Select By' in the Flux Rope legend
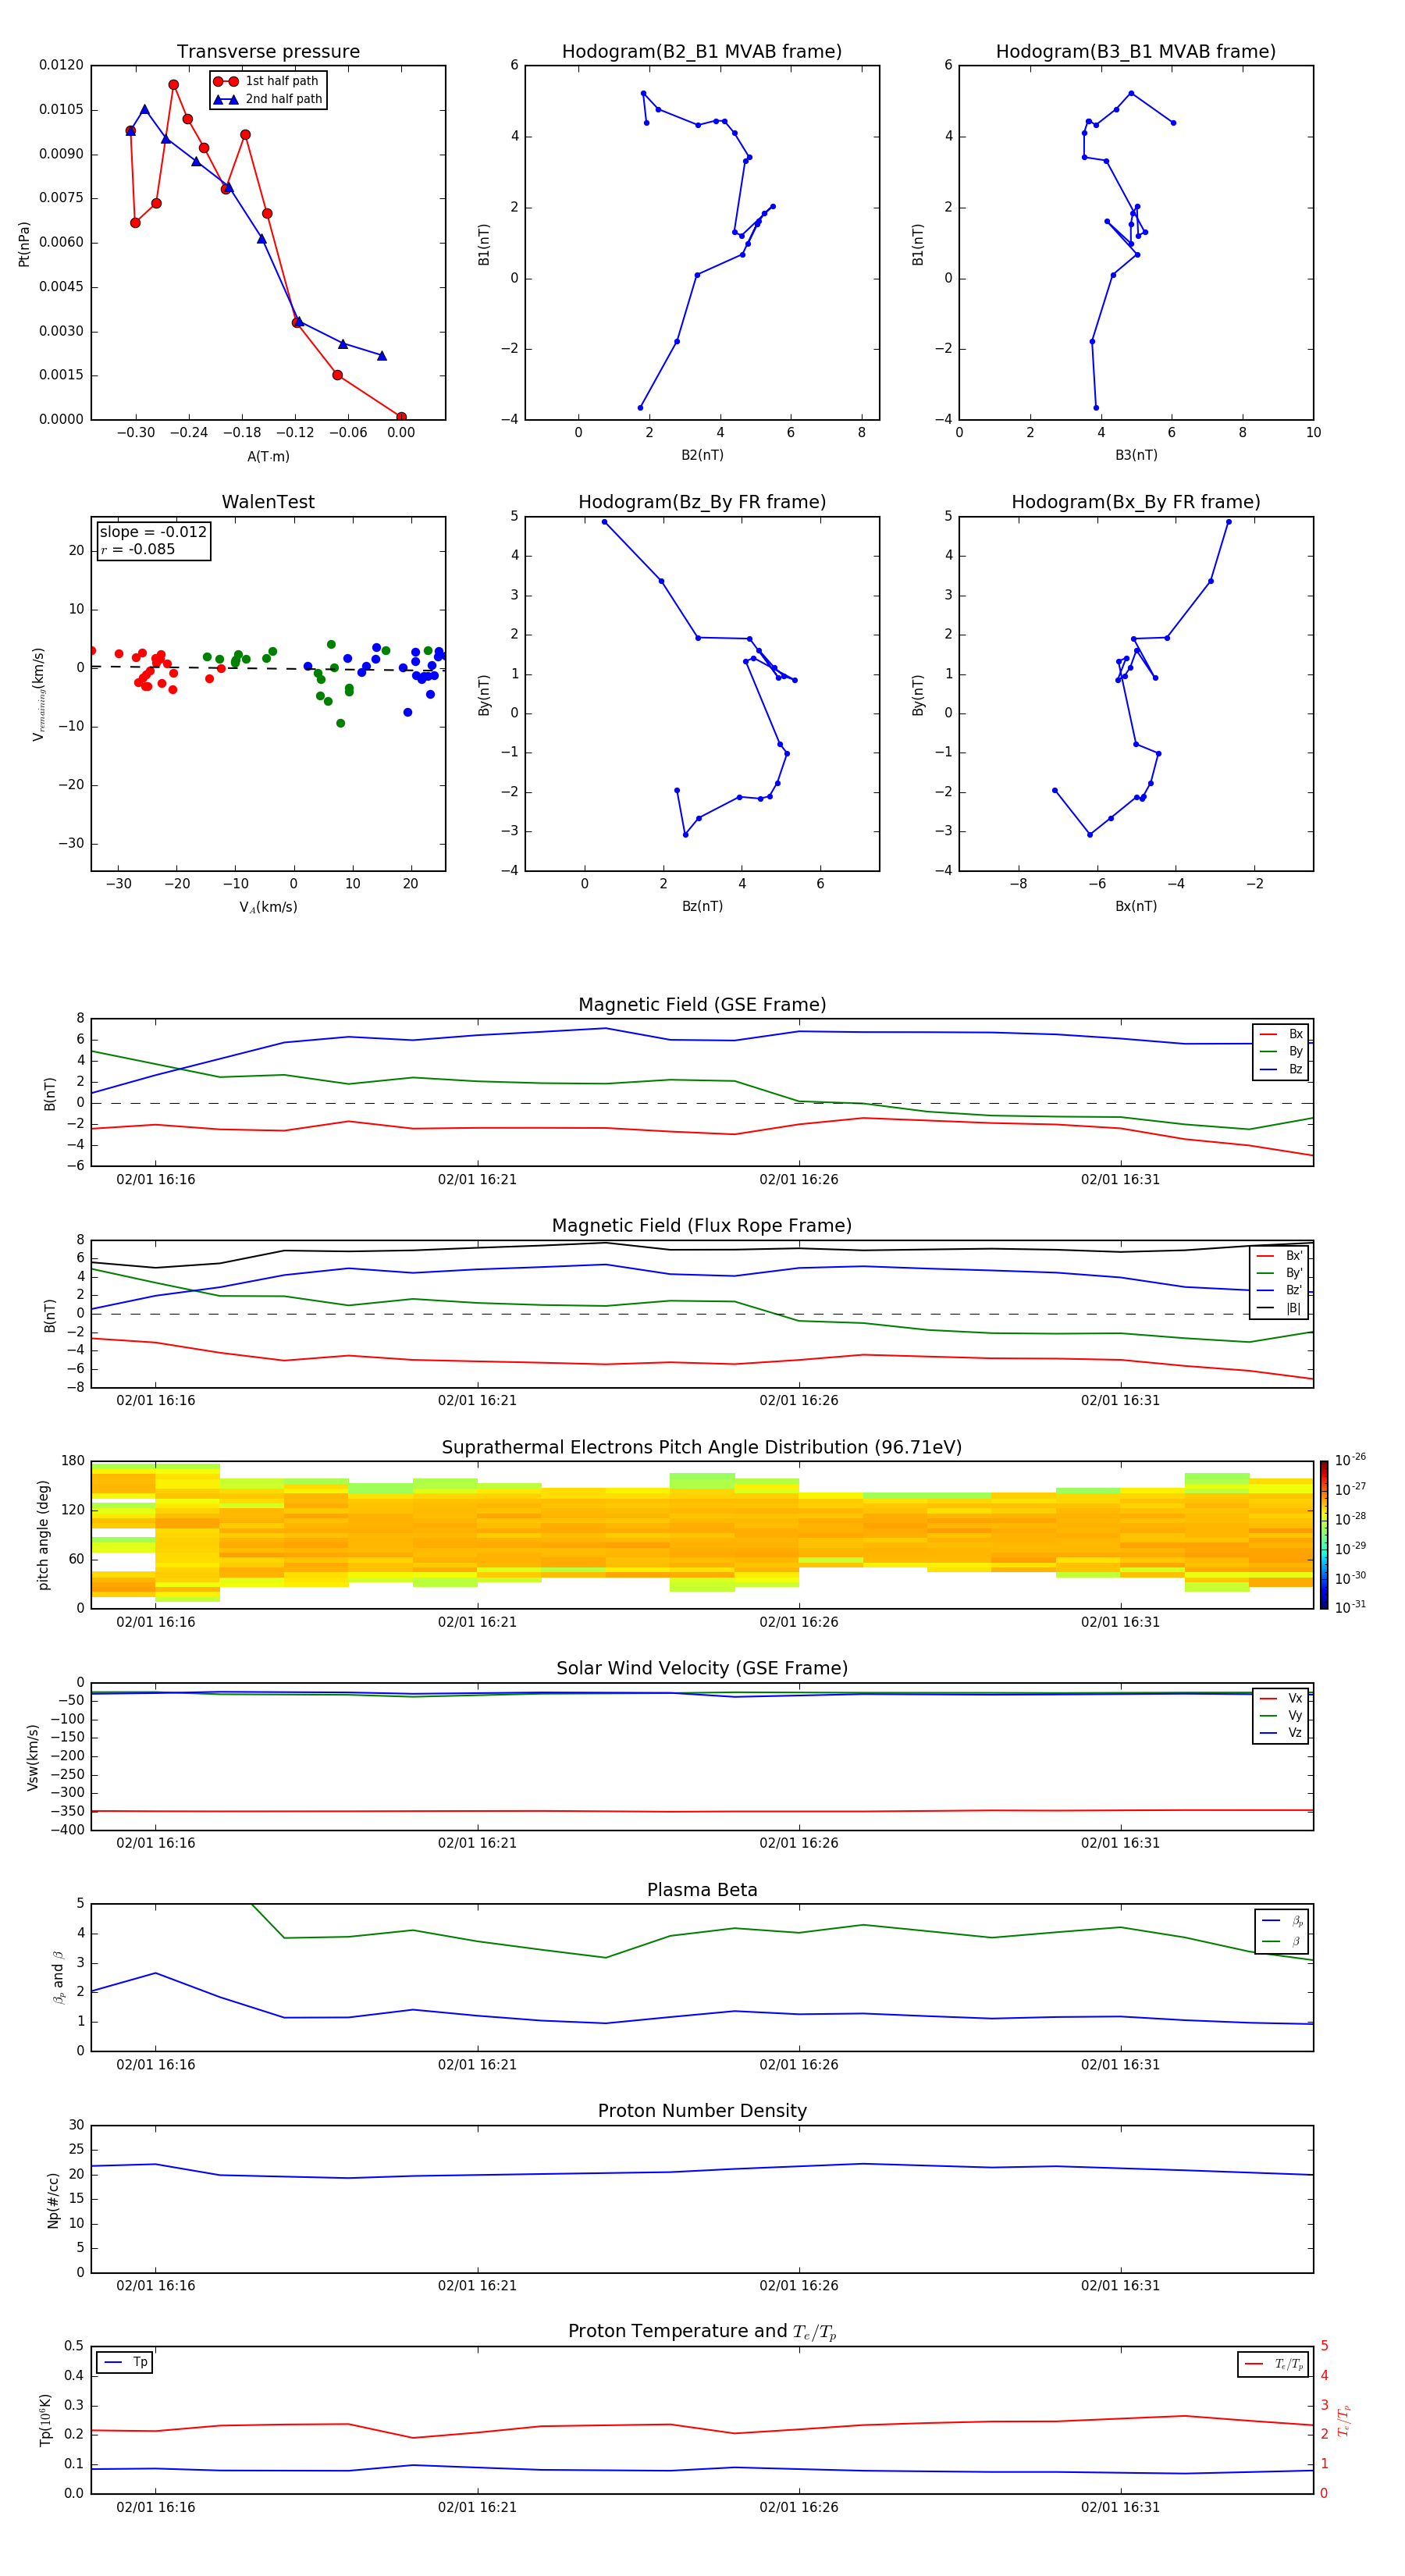The width and height of the screenshot is (1405, 2576). 1280,1273
